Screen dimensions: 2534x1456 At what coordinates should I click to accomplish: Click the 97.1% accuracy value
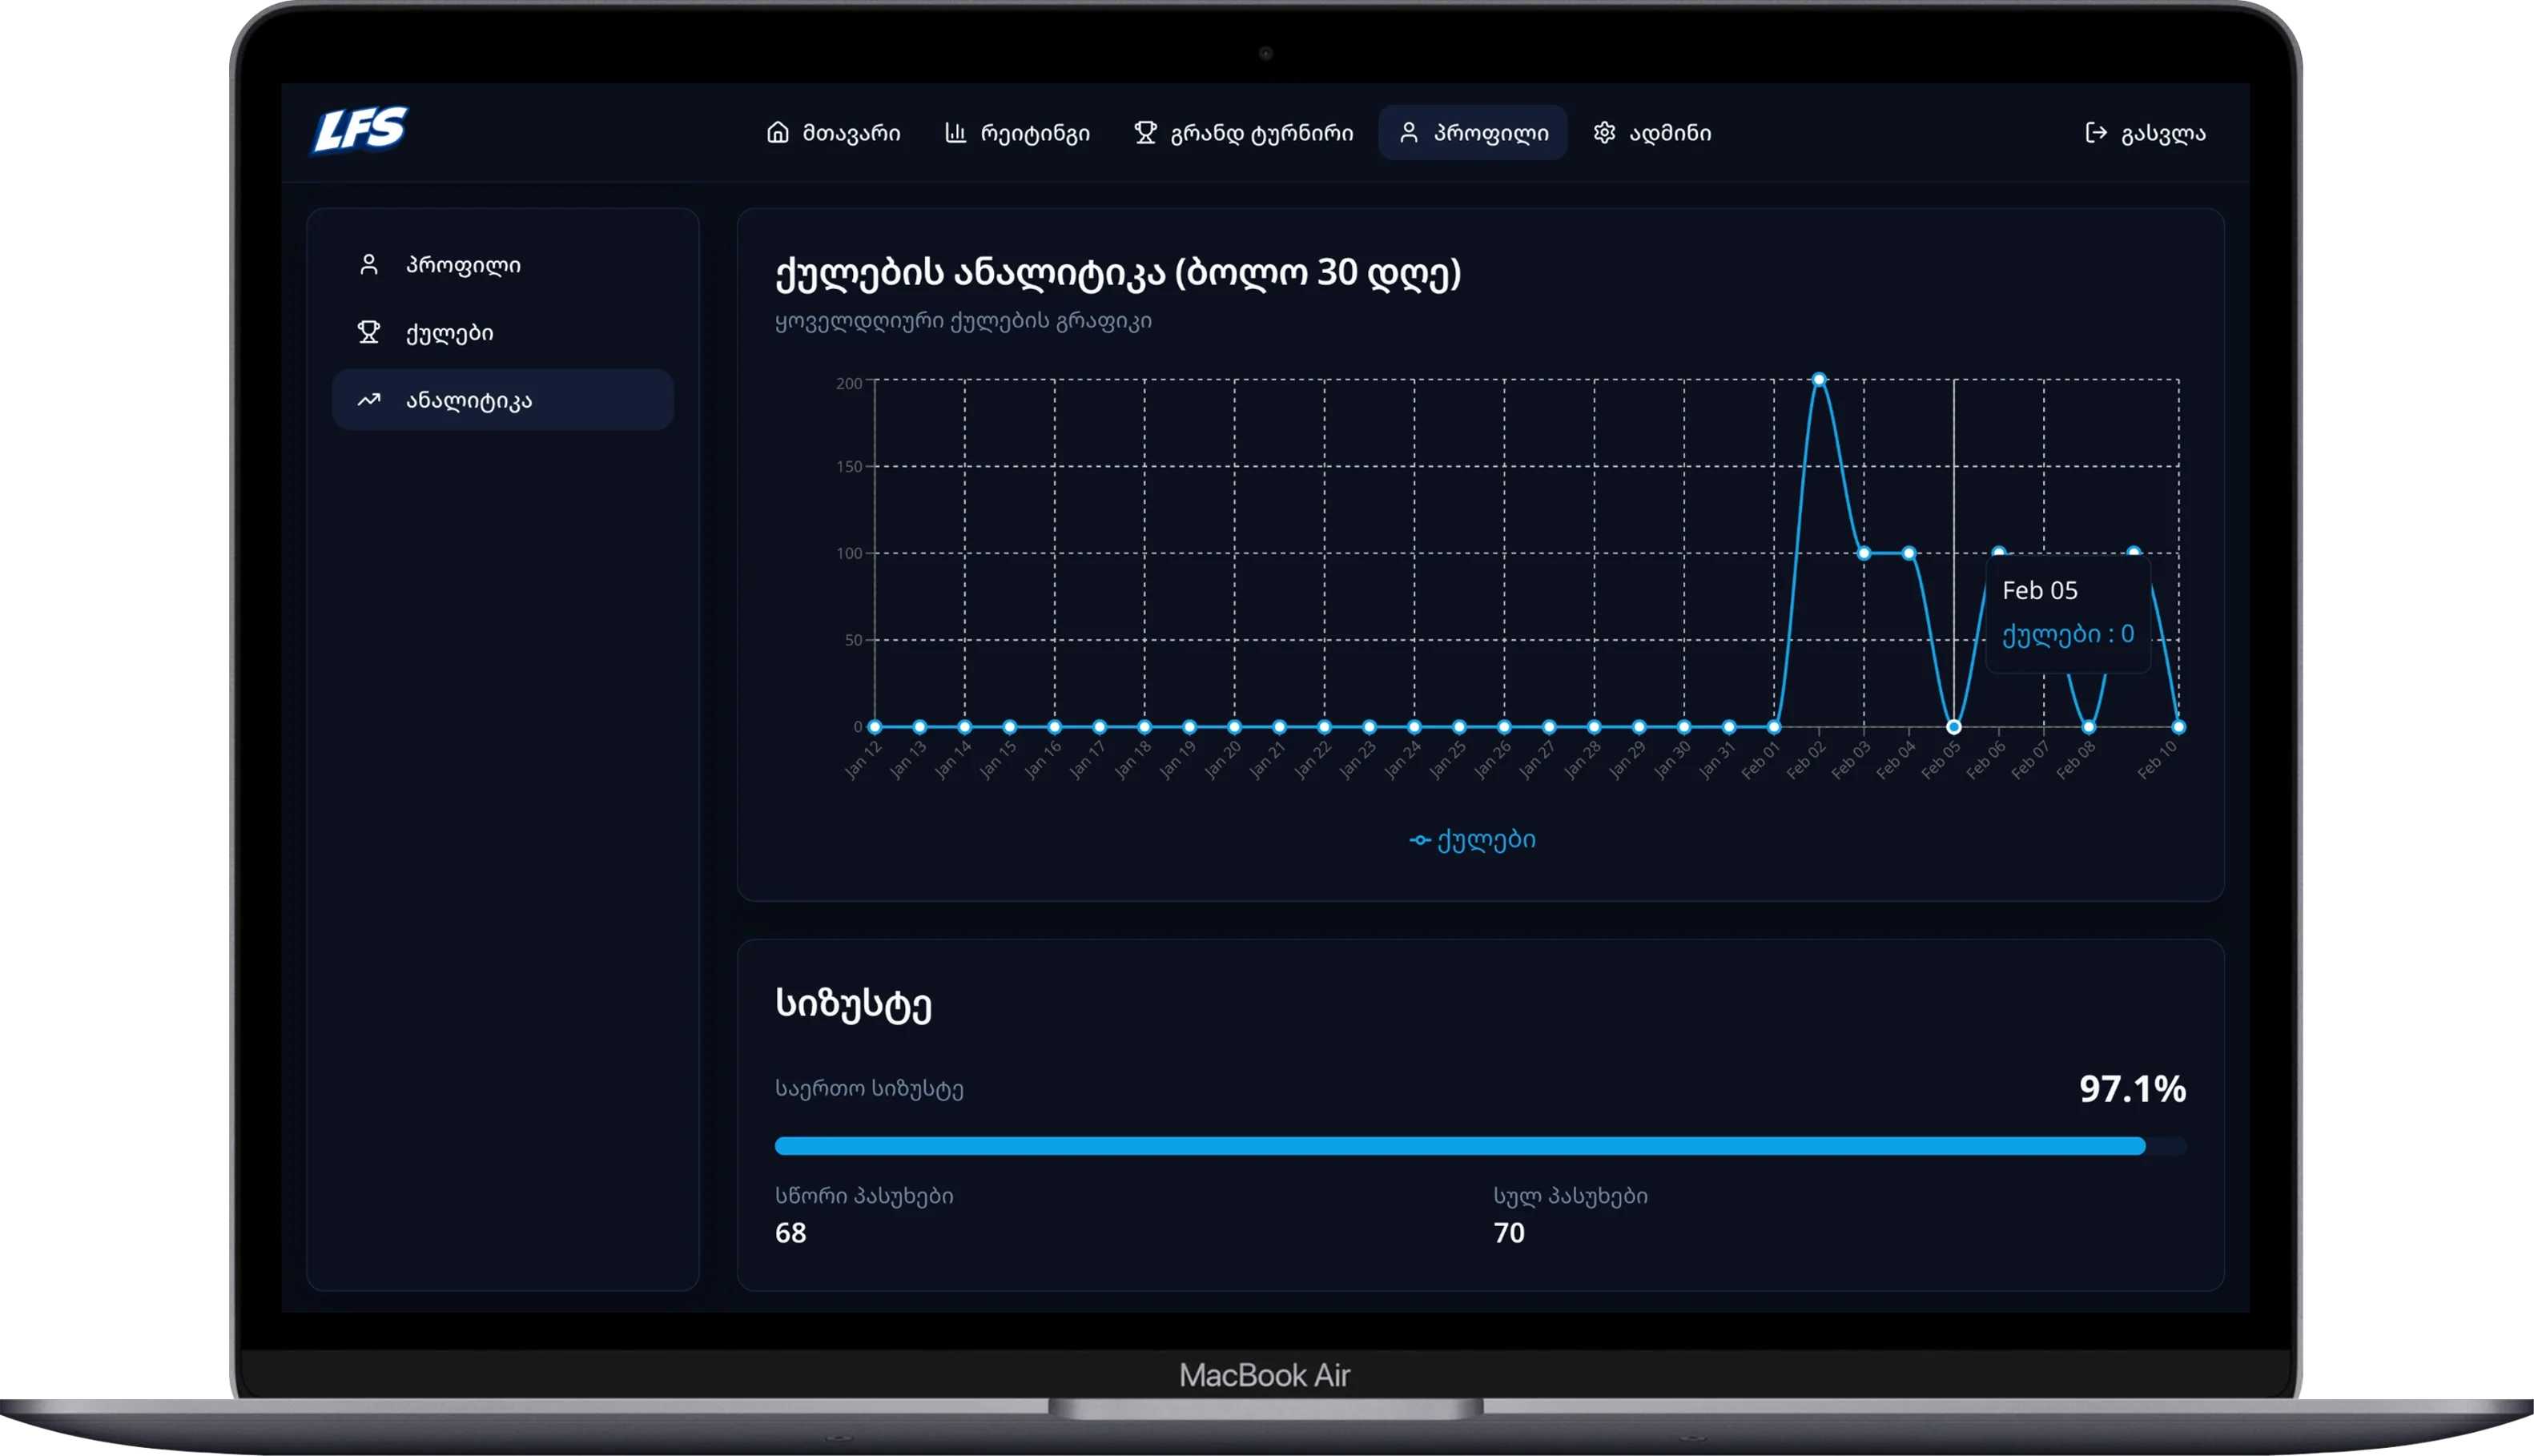(2132, 1089)
